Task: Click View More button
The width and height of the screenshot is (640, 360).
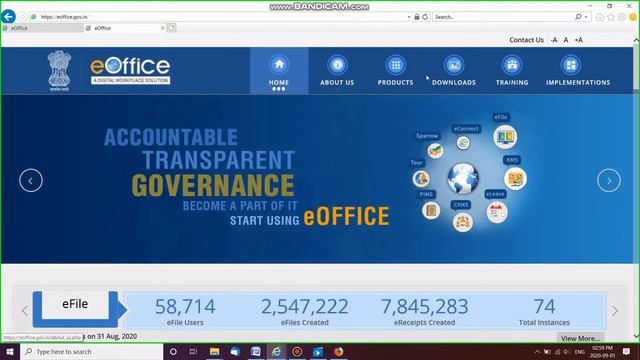Action: coord(580,338)
